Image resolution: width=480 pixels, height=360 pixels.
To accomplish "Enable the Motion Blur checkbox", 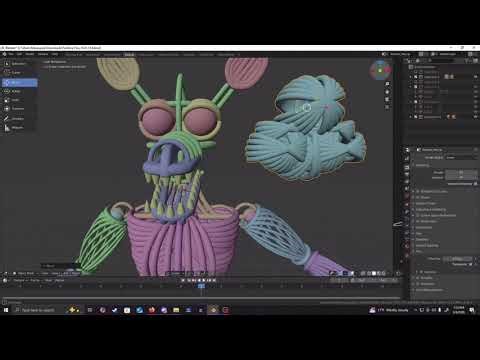I will pos(417,221).
